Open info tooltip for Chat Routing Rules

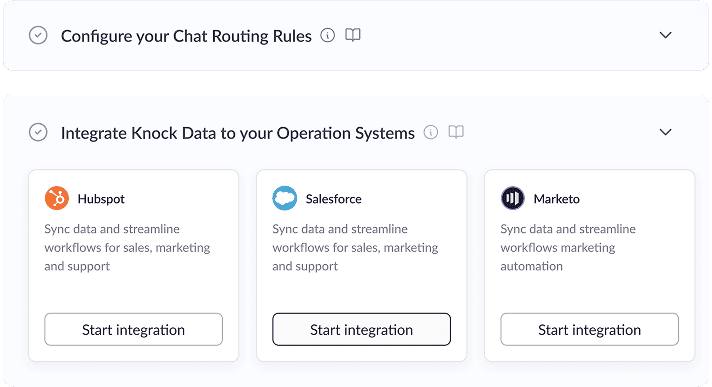pos(327,35)
